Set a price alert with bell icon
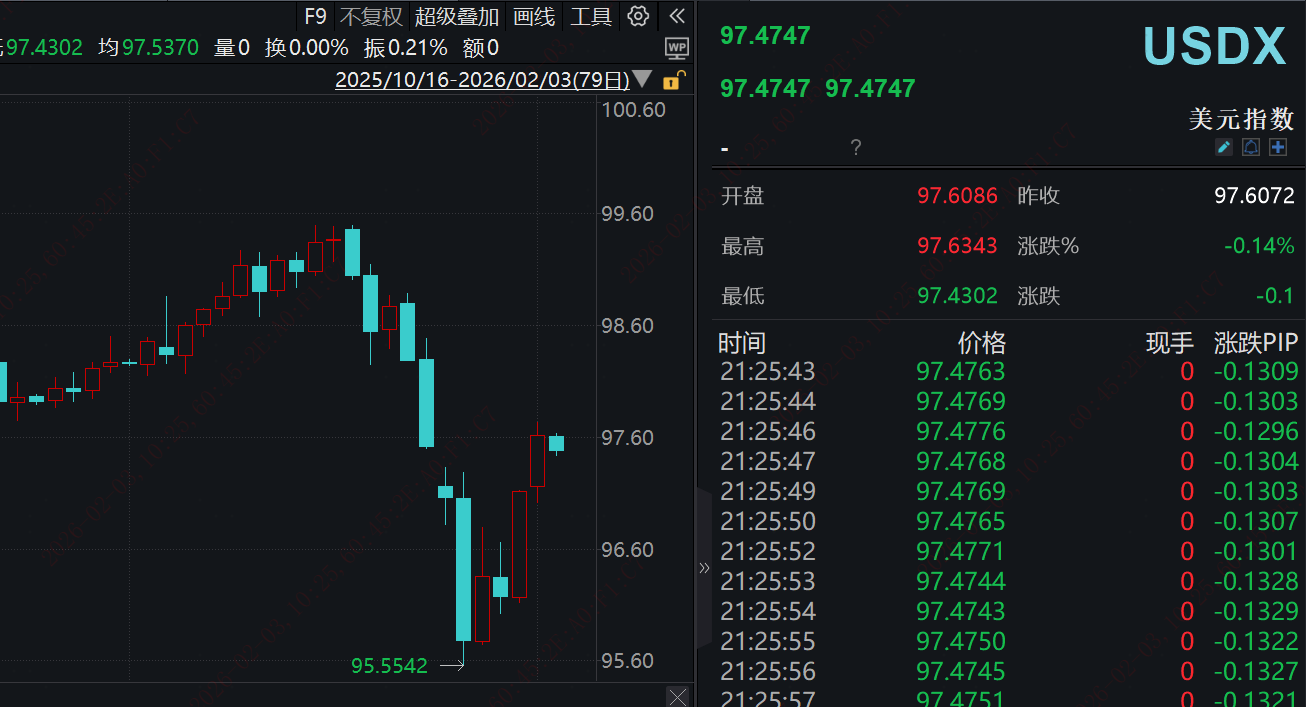This screenshot has height=707, width=1306. tap(1250, 148)
